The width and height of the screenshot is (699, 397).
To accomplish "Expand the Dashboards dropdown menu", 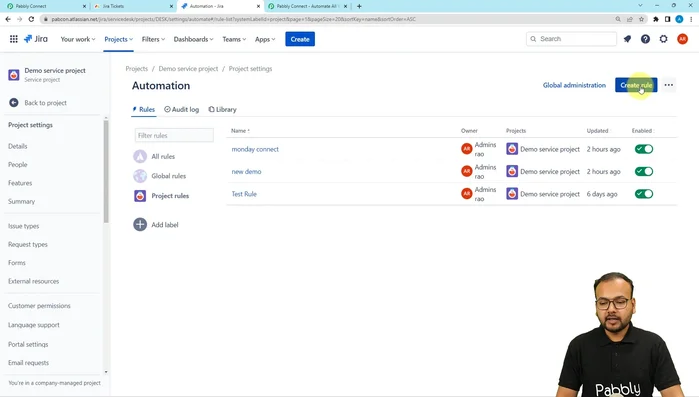I will tap(193, 39).
